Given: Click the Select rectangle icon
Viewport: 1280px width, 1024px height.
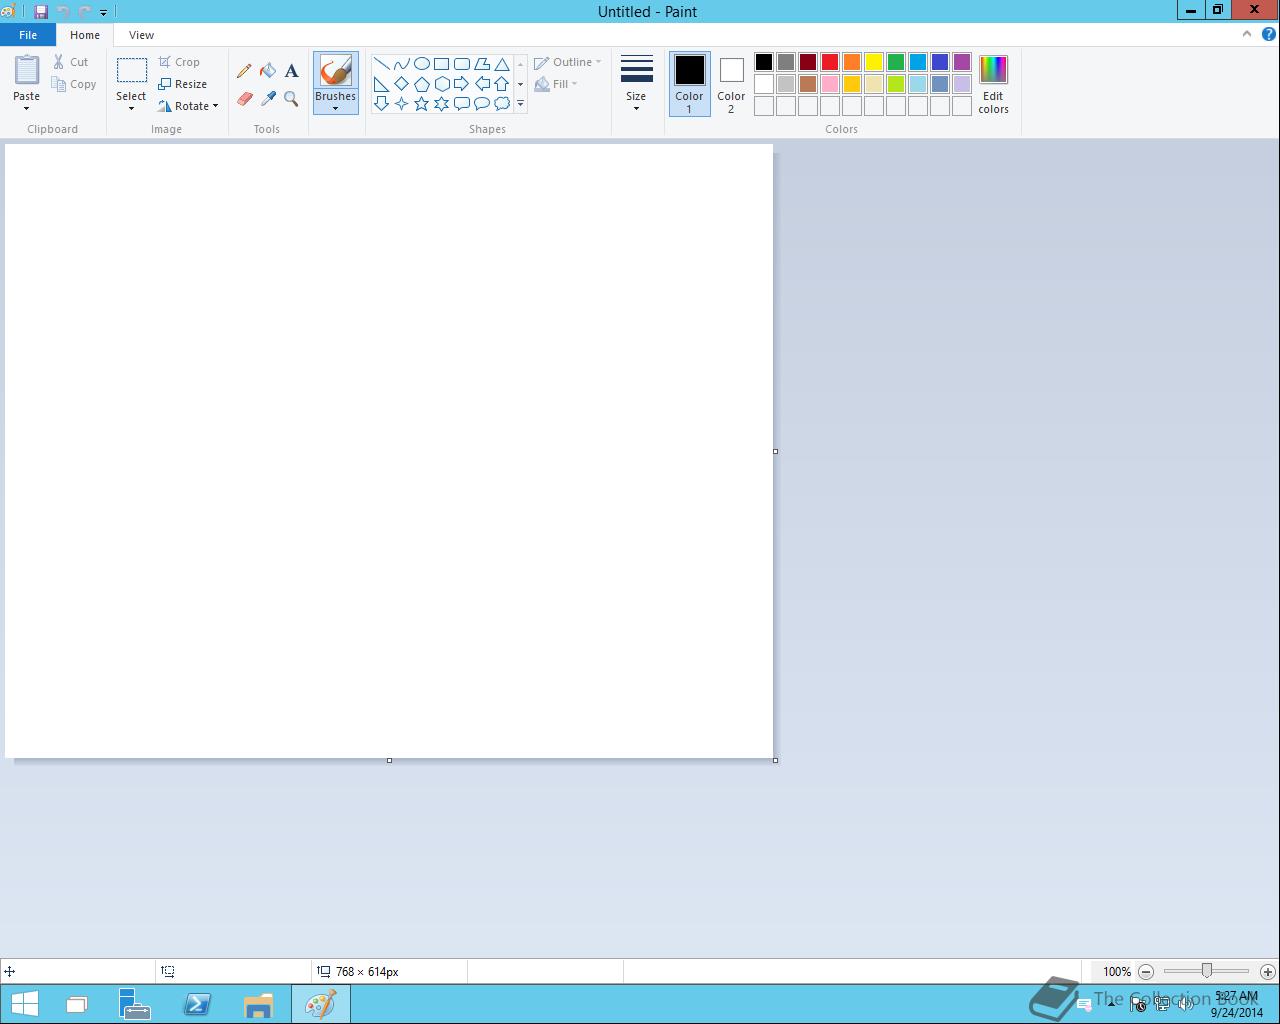Looking at the screenshot, I should point(131,70).
